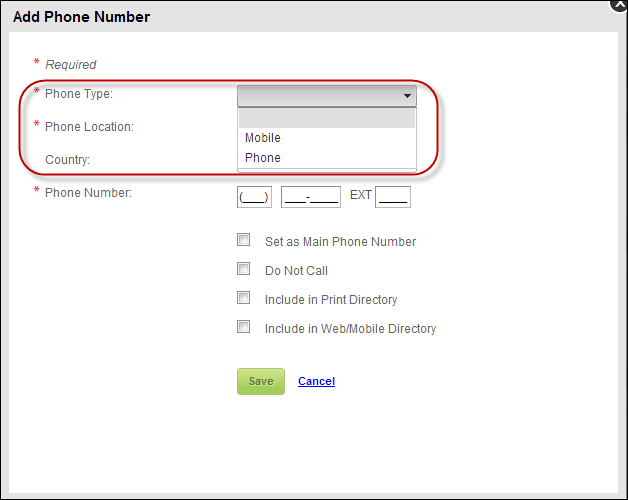Screen dimensions: 628x500
Task: Click the Required legend text
Action: (71, 64)
